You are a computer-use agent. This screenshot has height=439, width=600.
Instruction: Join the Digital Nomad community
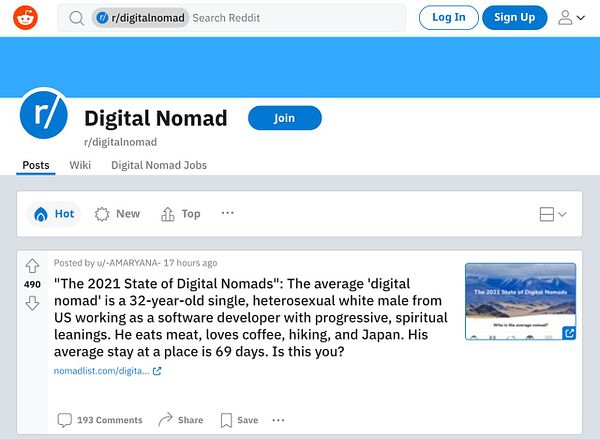coord(285,118)
